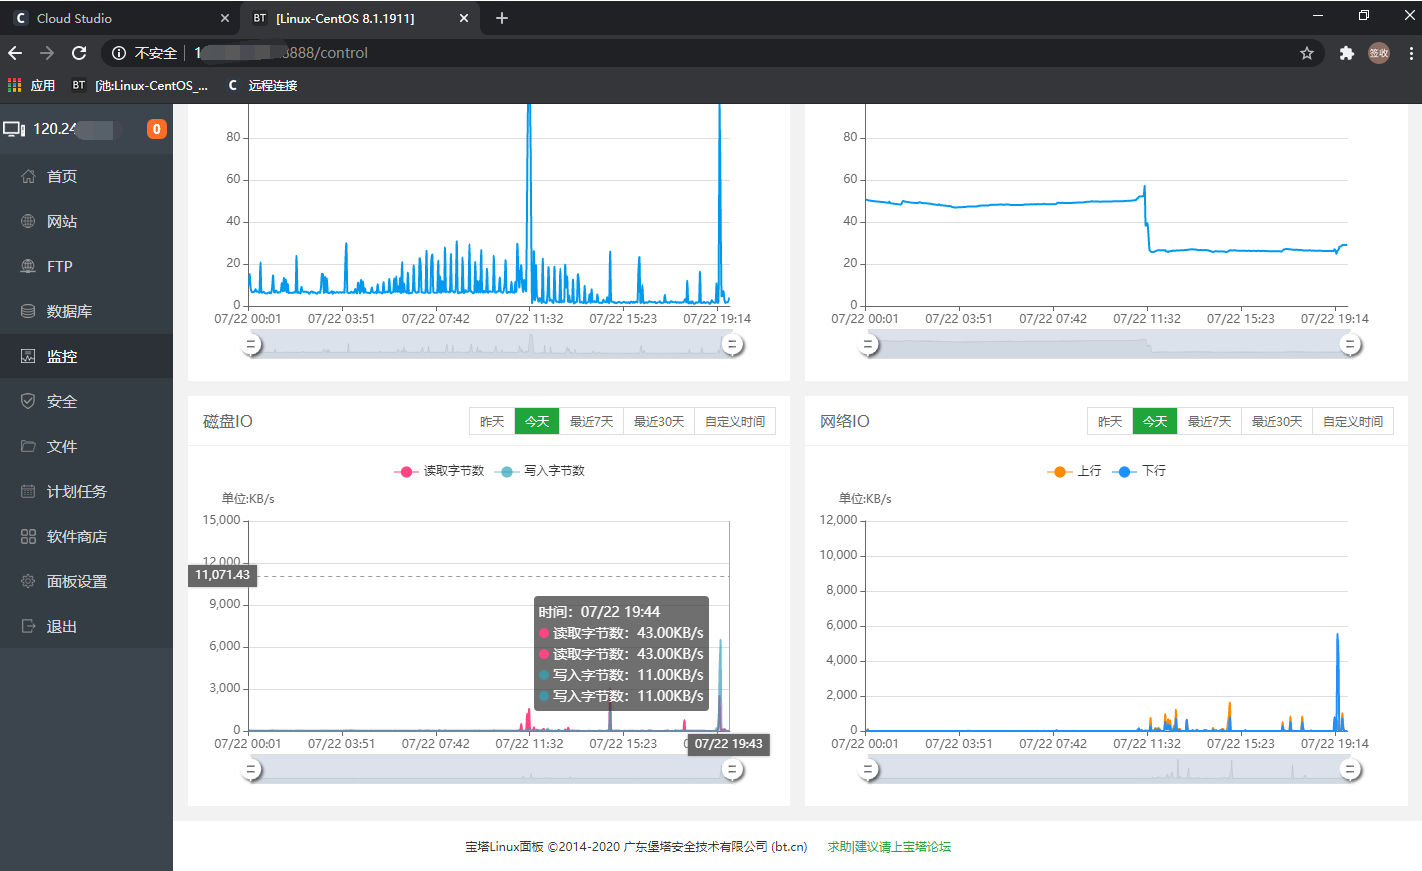Choose 自定义时间 in 磁盘IO panel

pyautogui.click(x=735, y=421)
